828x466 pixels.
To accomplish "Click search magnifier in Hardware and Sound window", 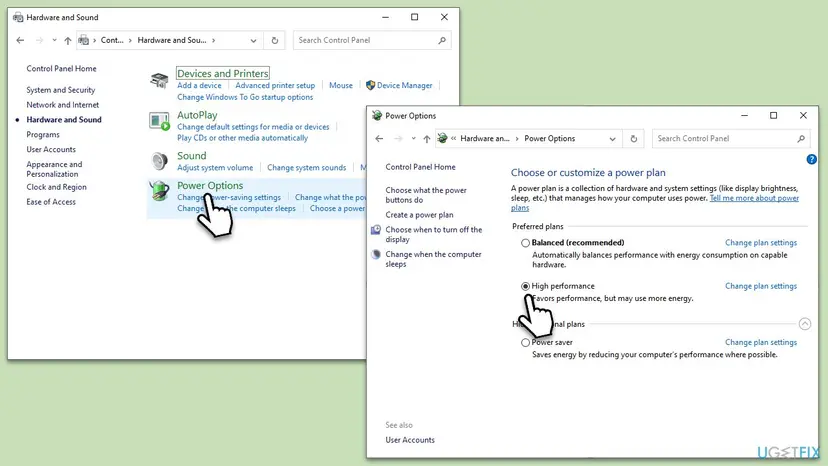I will coord(442,40).
